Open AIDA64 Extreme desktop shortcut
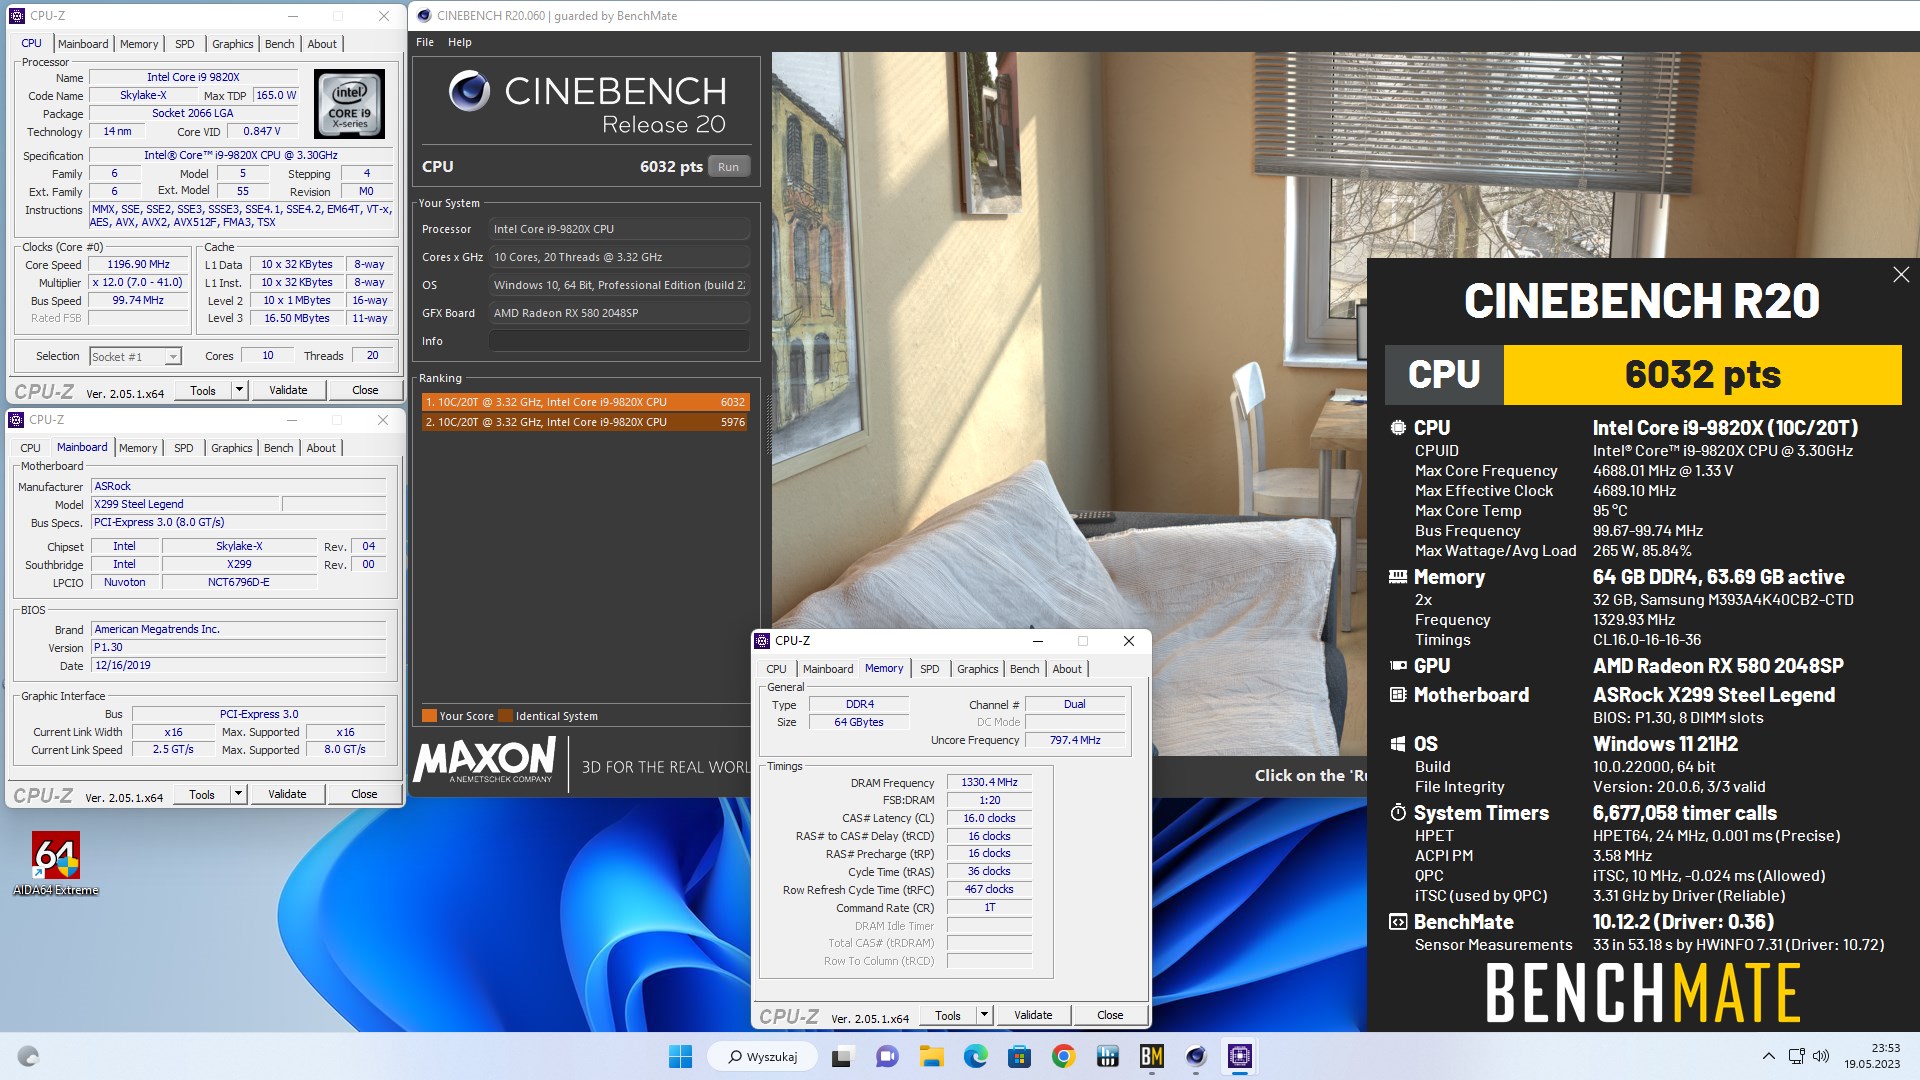This screenshot has height=1080, width=1920. point(55,862)
